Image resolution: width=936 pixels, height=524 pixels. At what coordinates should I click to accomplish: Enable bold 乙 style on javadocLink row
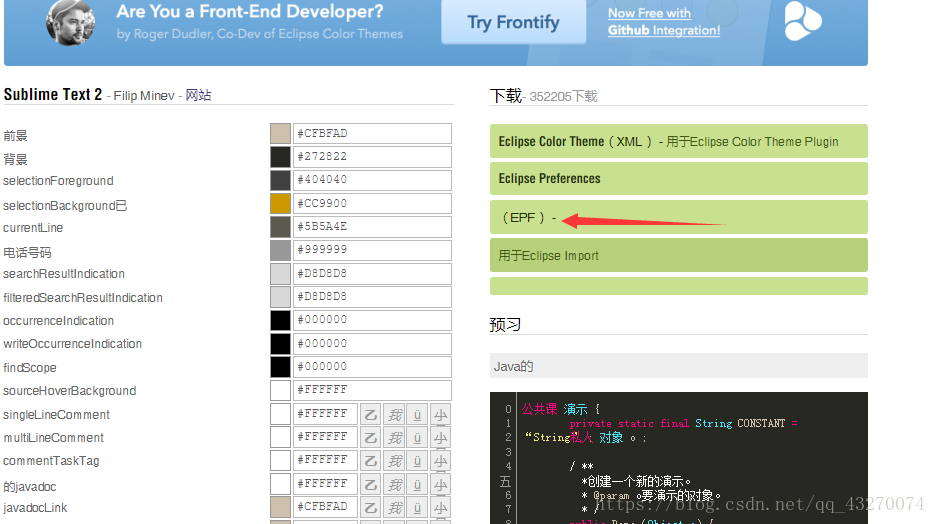point(371,507)
